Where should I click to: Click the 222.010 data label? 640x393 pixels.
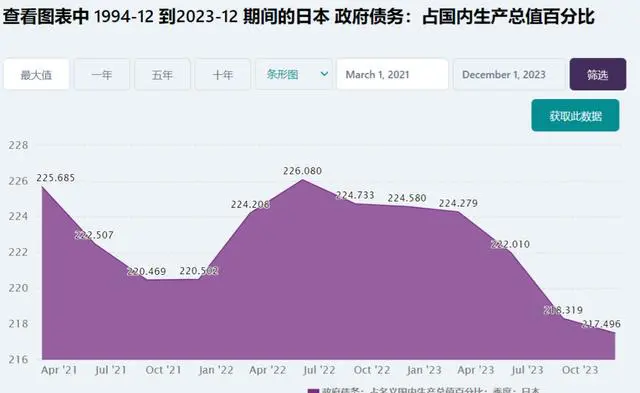[510, 244]
